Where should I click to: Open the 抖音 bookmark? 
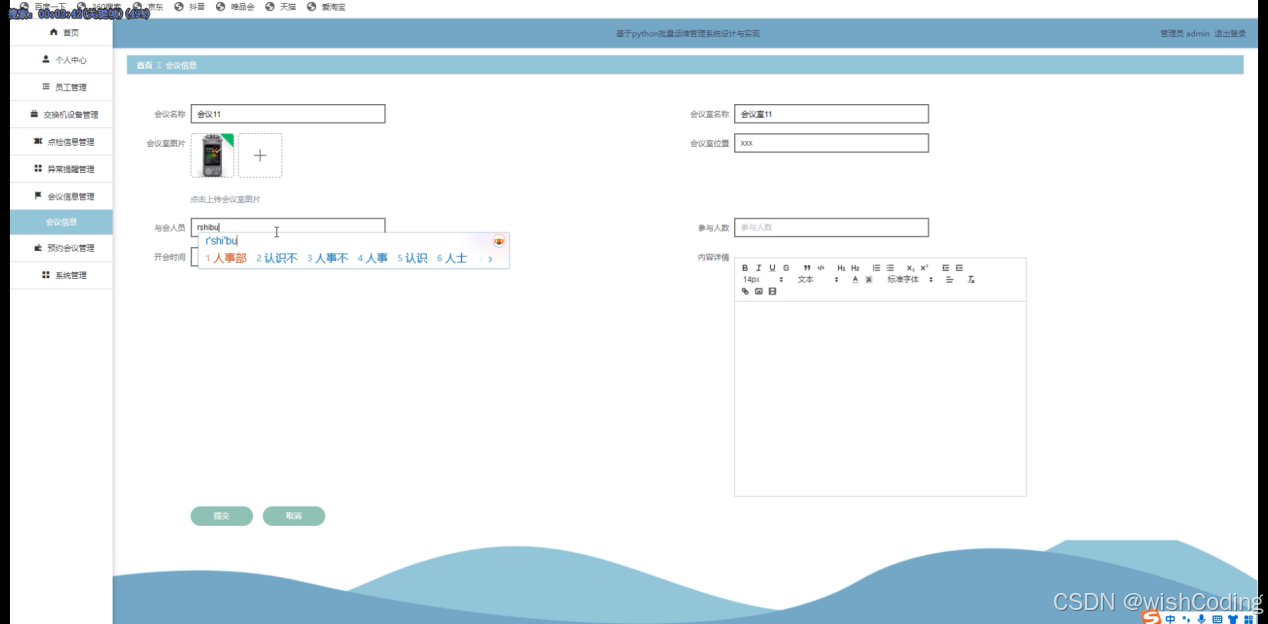(x=189, y=6)
